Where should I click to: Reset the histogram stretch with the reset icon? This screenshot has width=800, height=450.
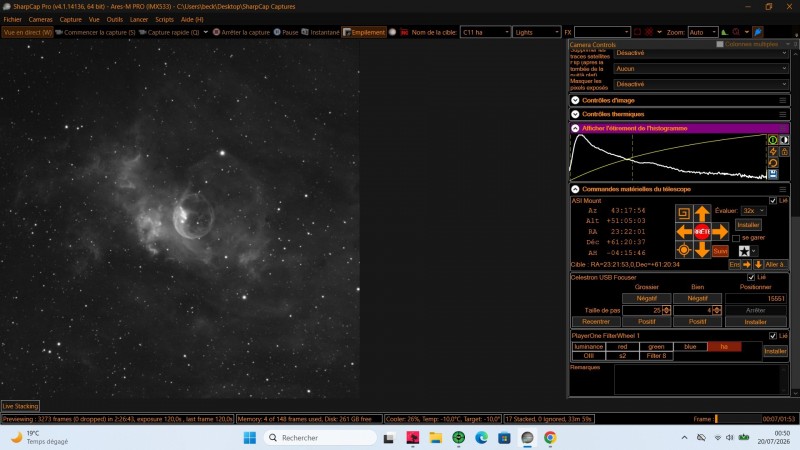(x=773, y=163)
